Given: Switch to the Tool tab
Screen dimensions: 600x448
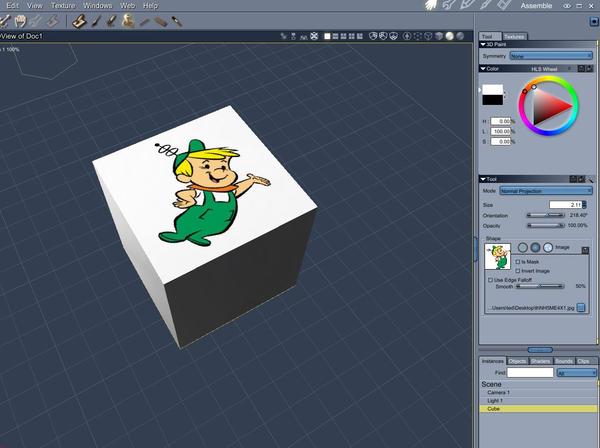Looking at the screenshot, I should 489,36.
